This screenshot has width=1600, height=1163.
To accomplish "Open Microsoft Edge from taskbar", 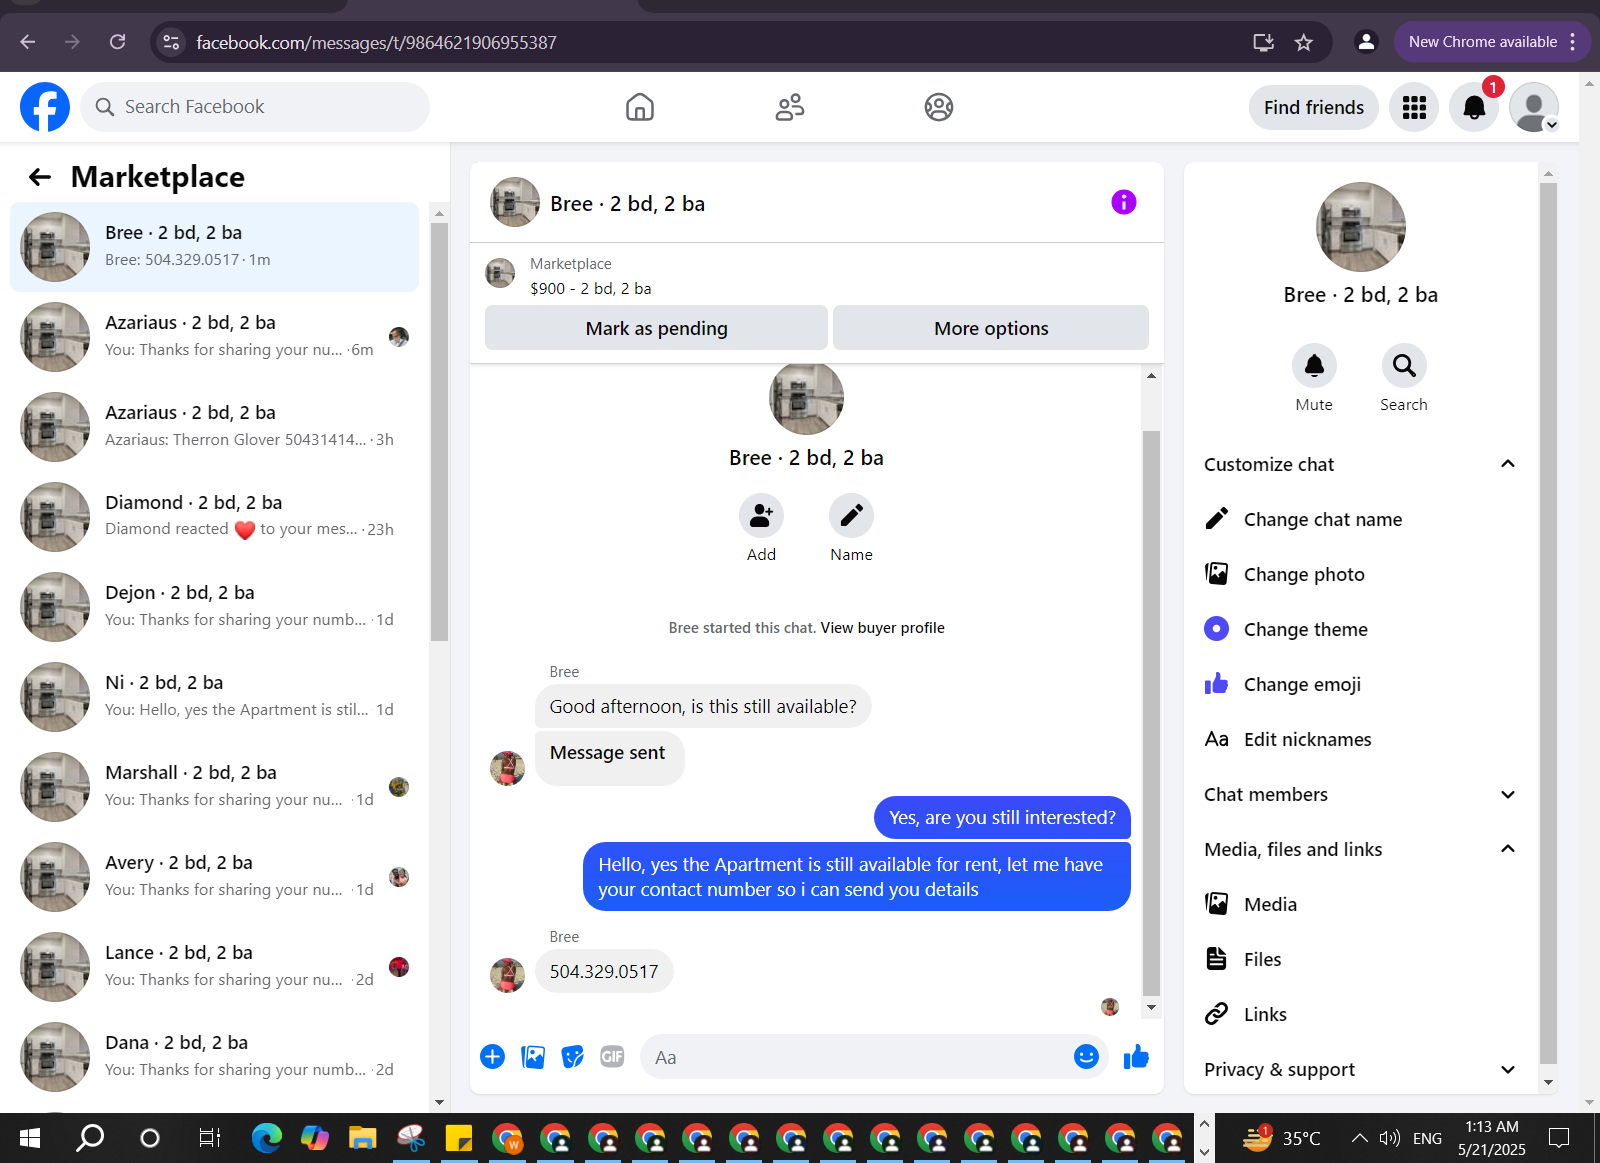I will [267, 1138].
